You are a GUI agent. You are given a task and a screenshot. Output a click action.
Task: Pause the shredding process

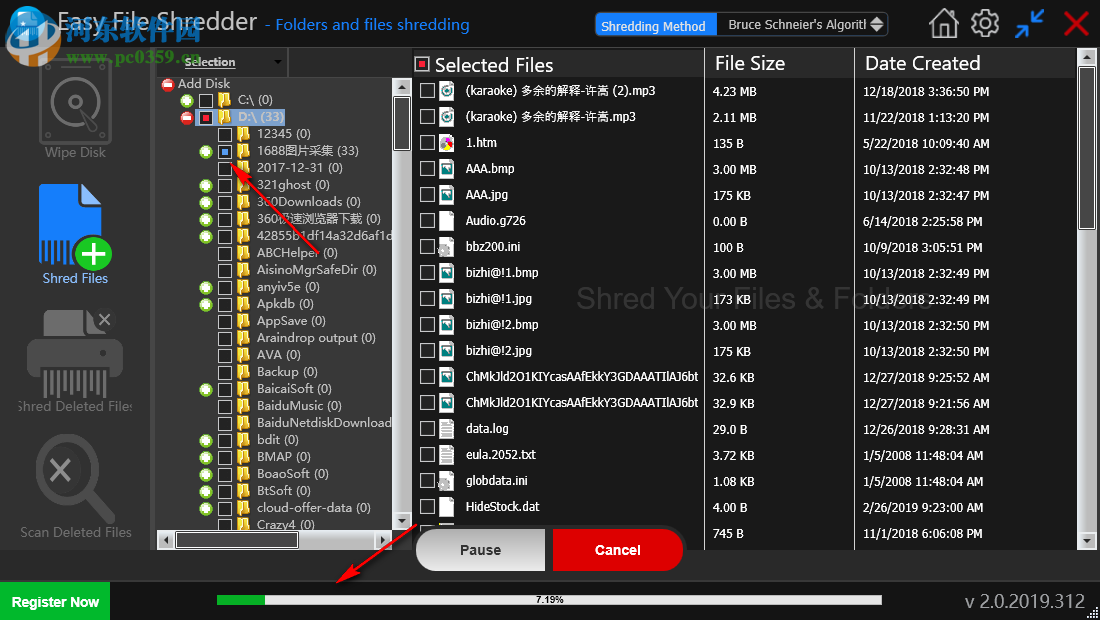click(x=480, y=549)
